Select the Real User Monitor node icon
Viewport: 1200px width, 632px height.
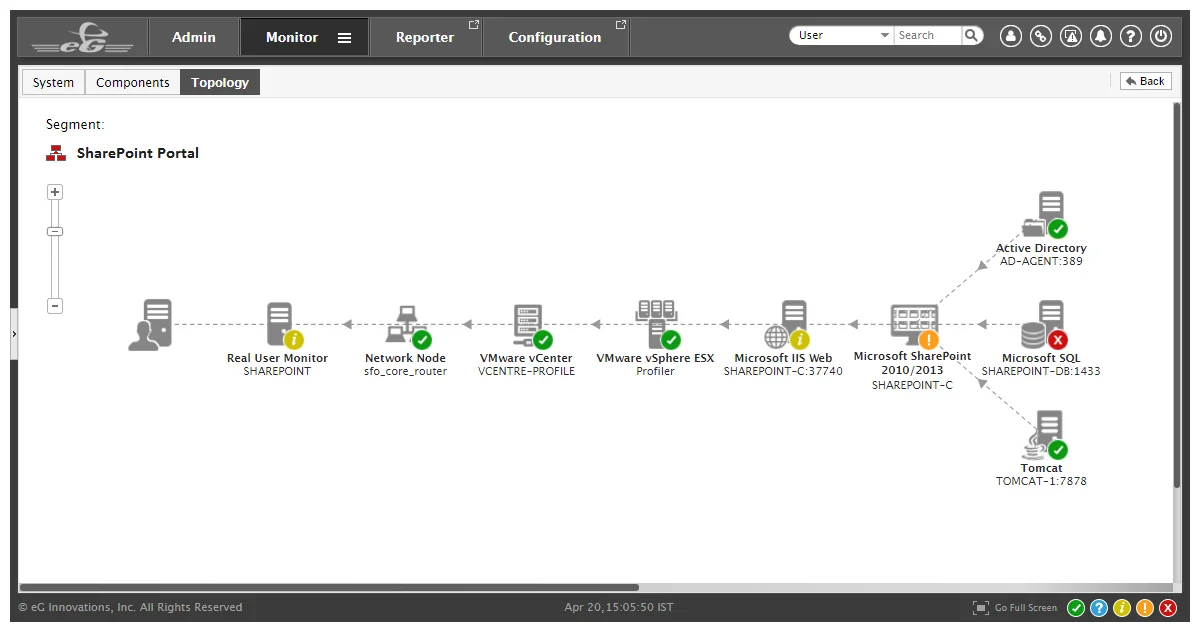[280, 325]
